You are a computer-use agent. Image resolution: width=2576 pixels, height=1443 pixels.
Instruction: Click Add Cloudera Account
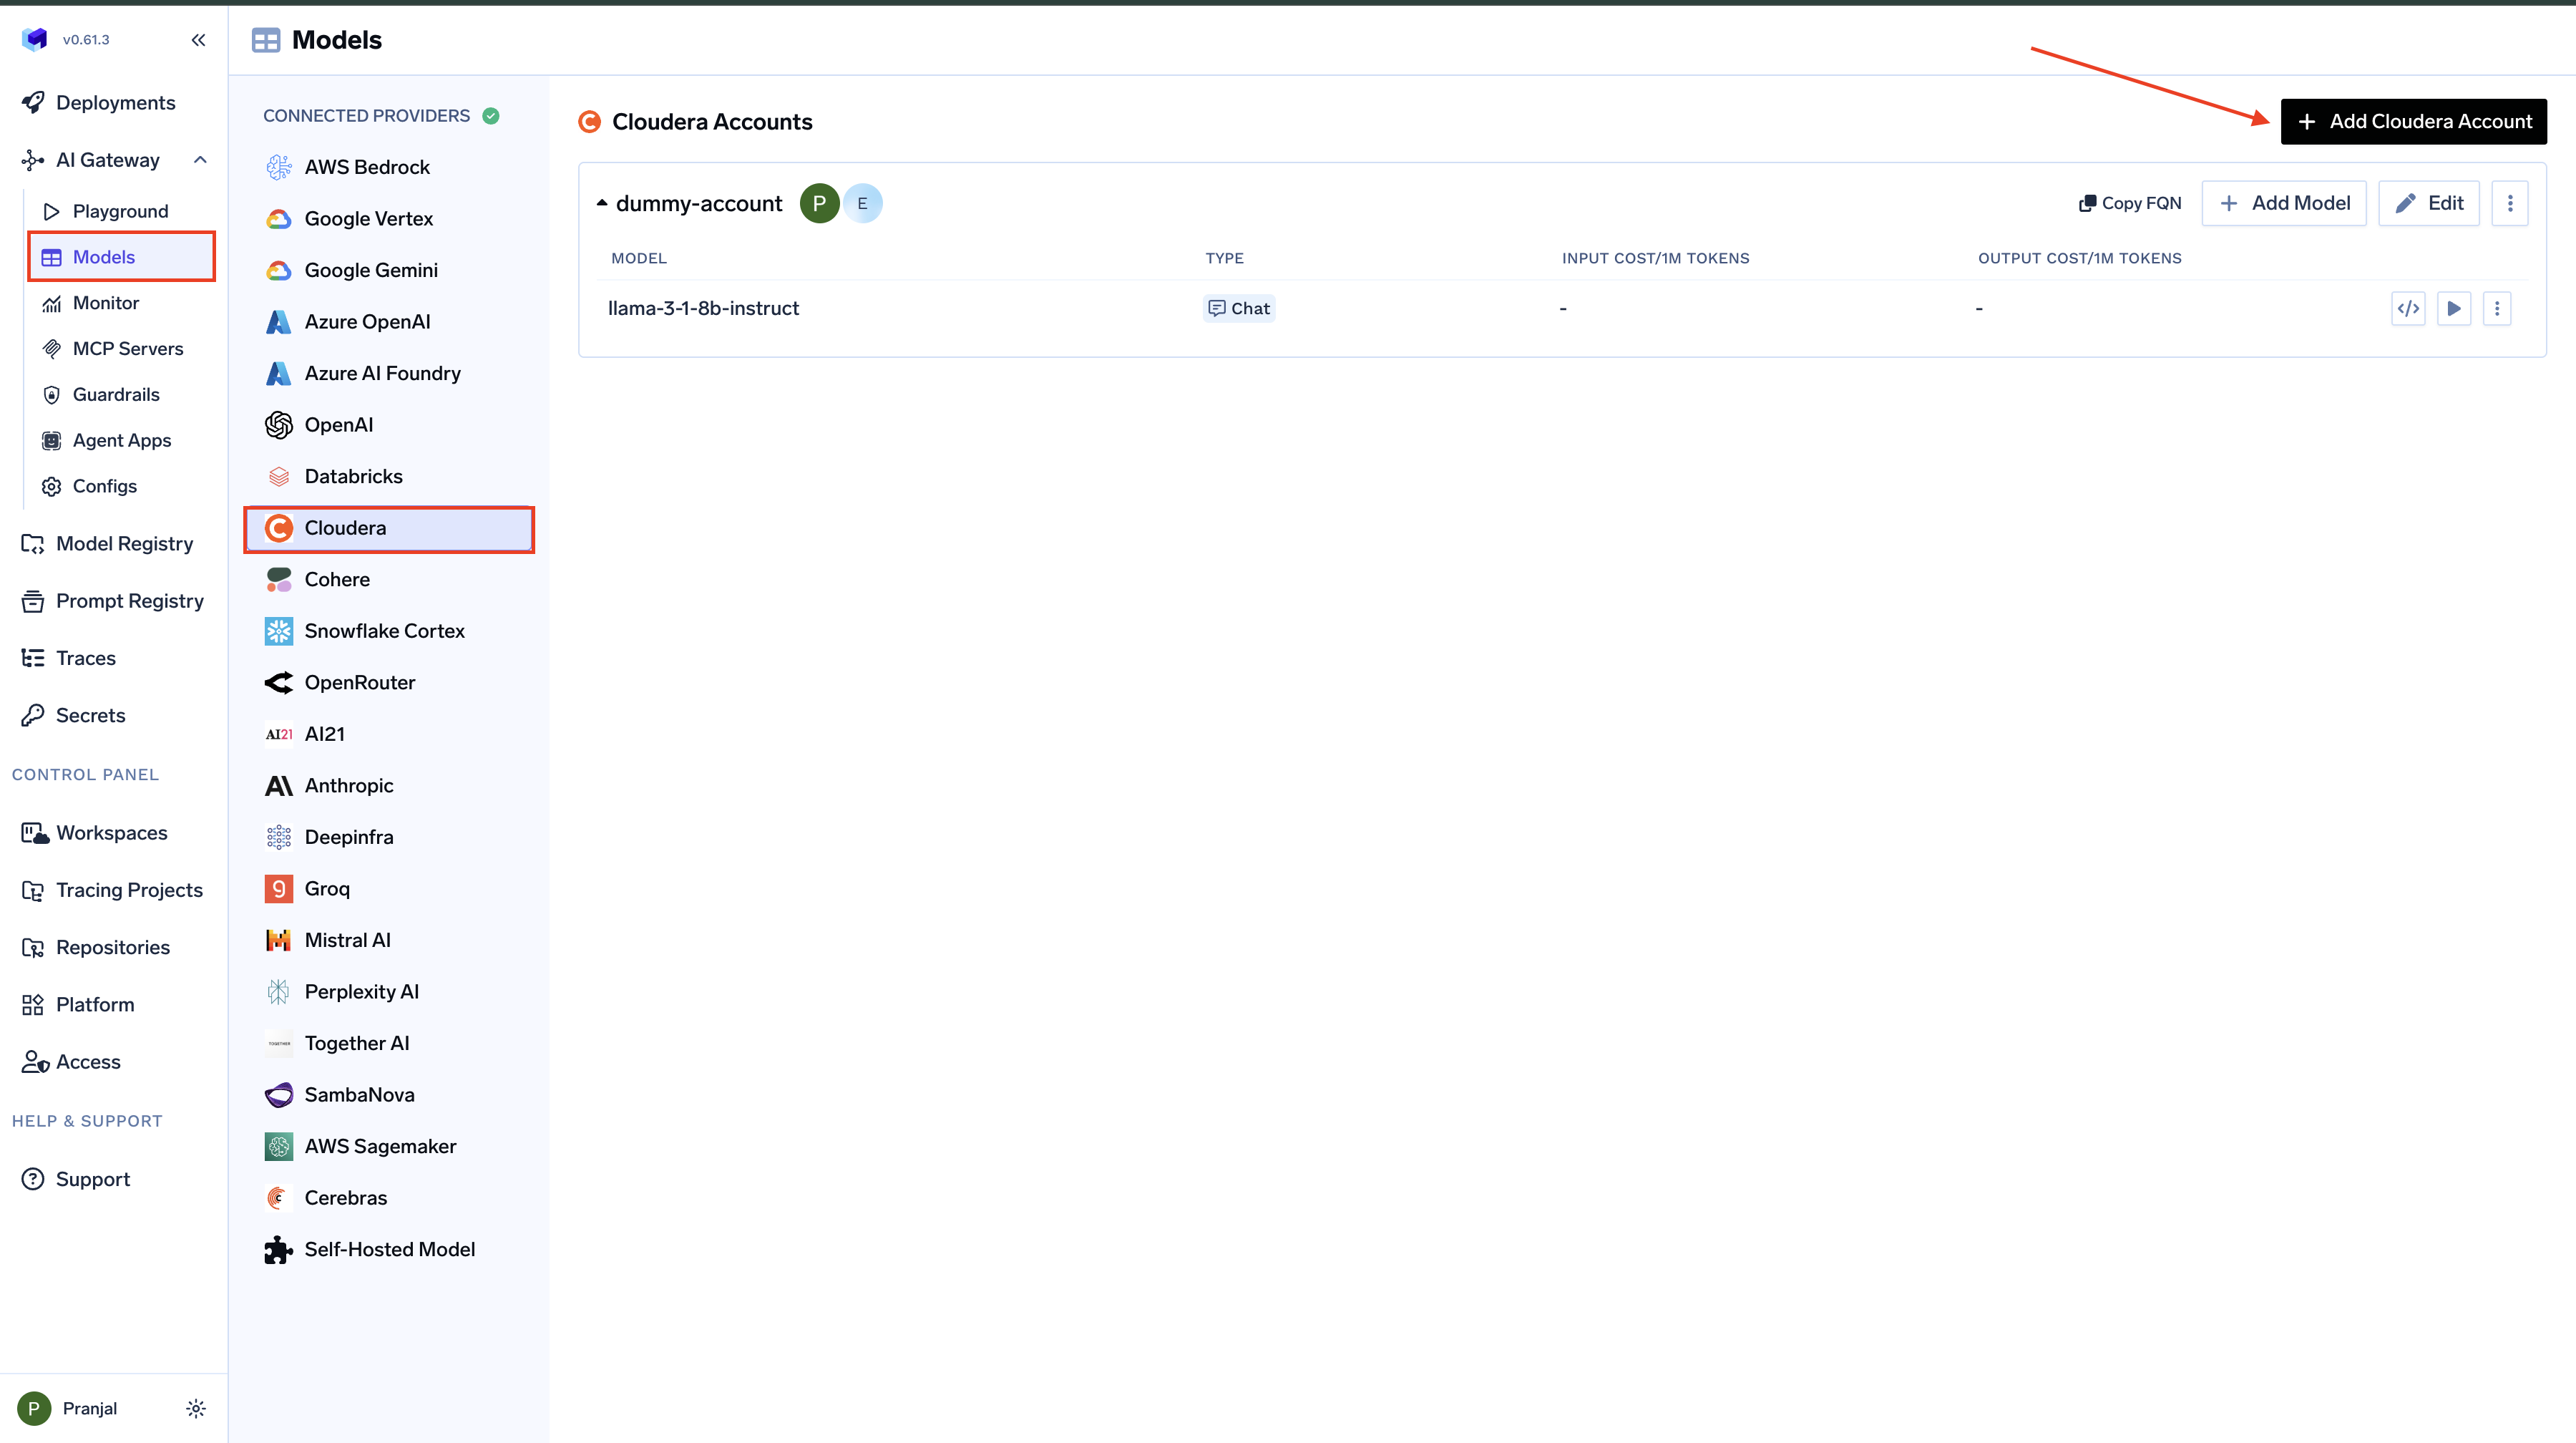[2413, 121]
